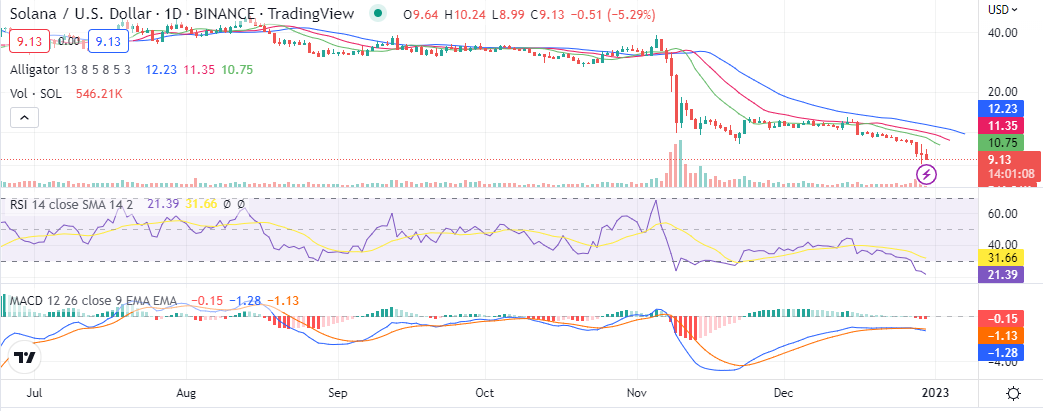The image size is (1043, 411).
Task: Click the 40.00 price scale value
Action: click(x=1004, y=33)
